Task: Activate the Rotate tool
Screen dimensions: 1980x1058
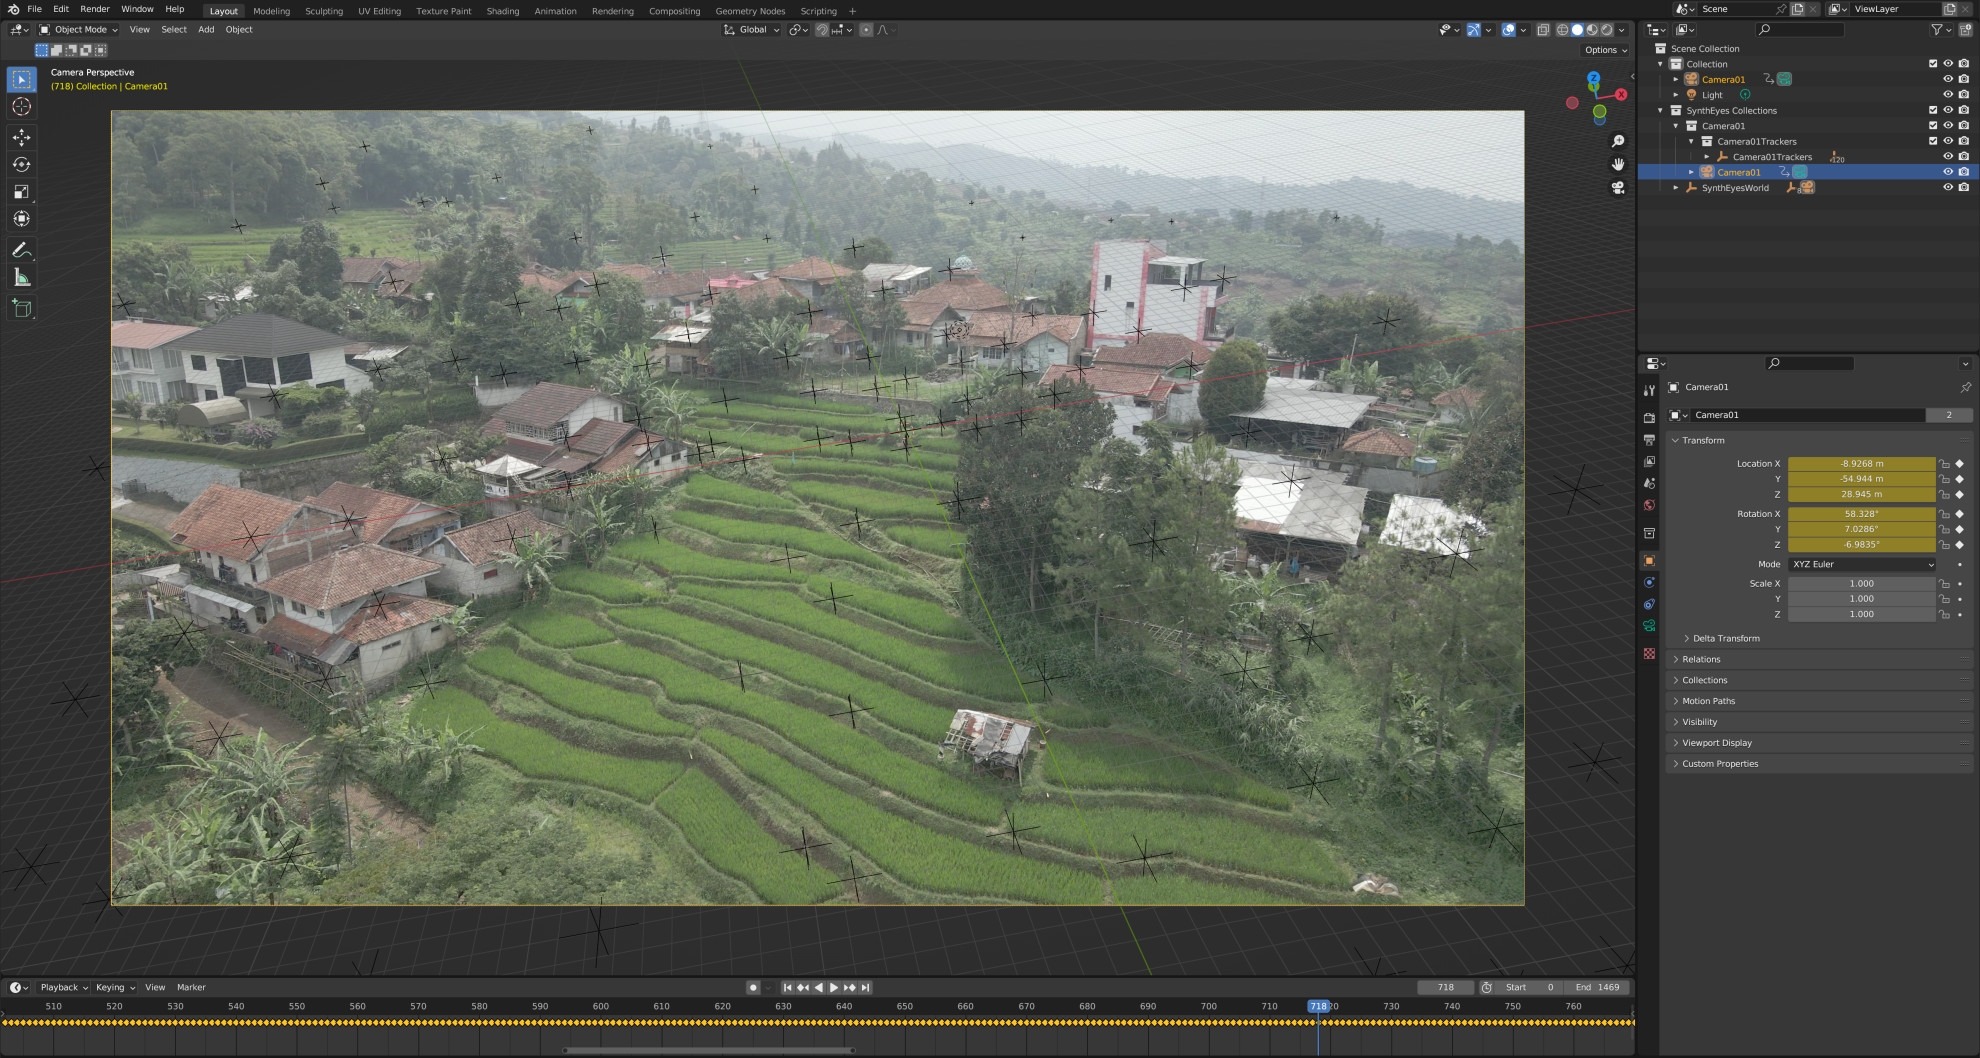Action: click(x=21, y=164)
